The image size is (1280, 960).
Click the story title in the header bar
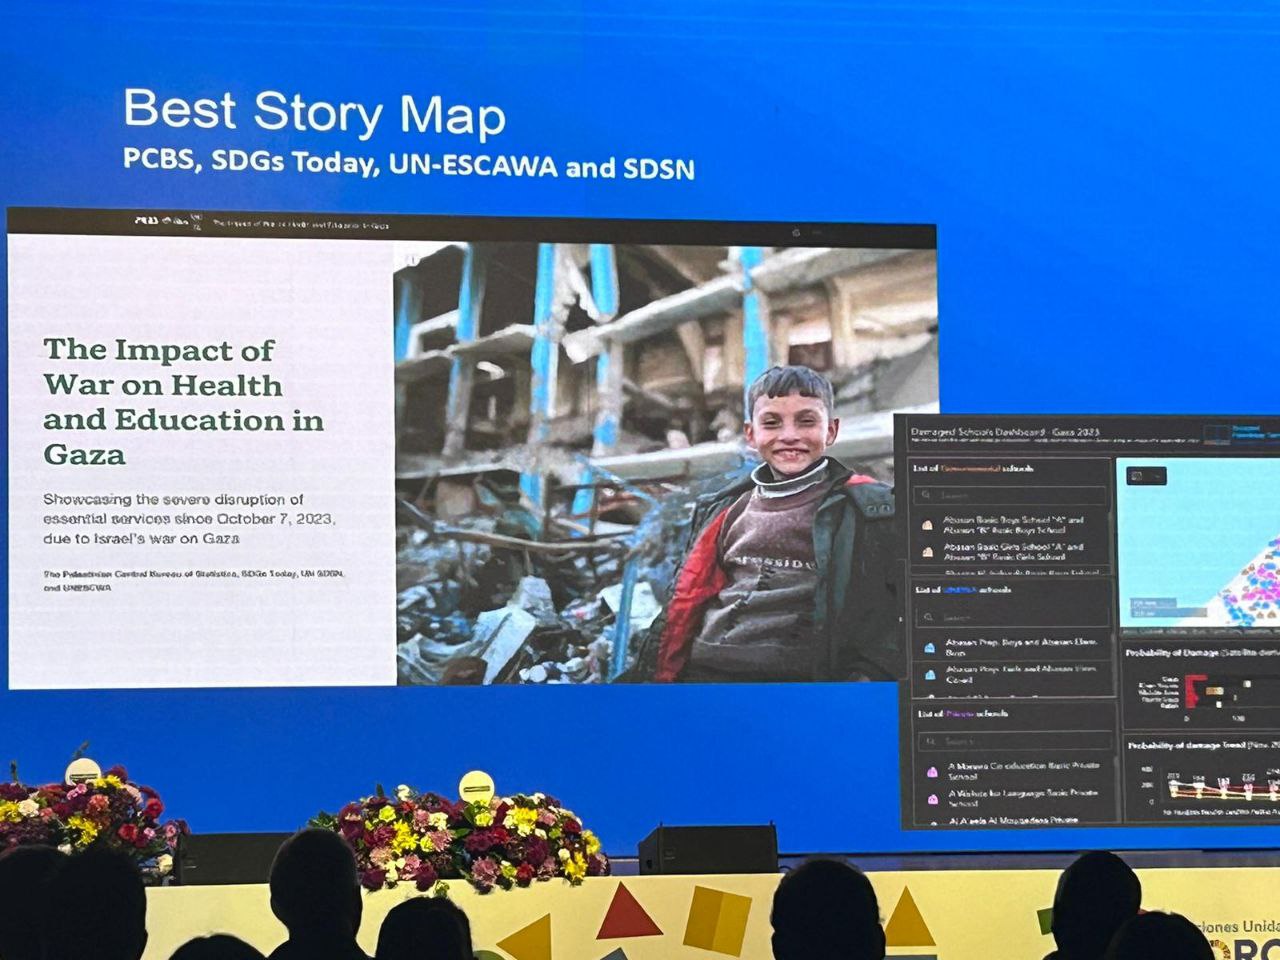pyautogui.click(x=300, y=225)
